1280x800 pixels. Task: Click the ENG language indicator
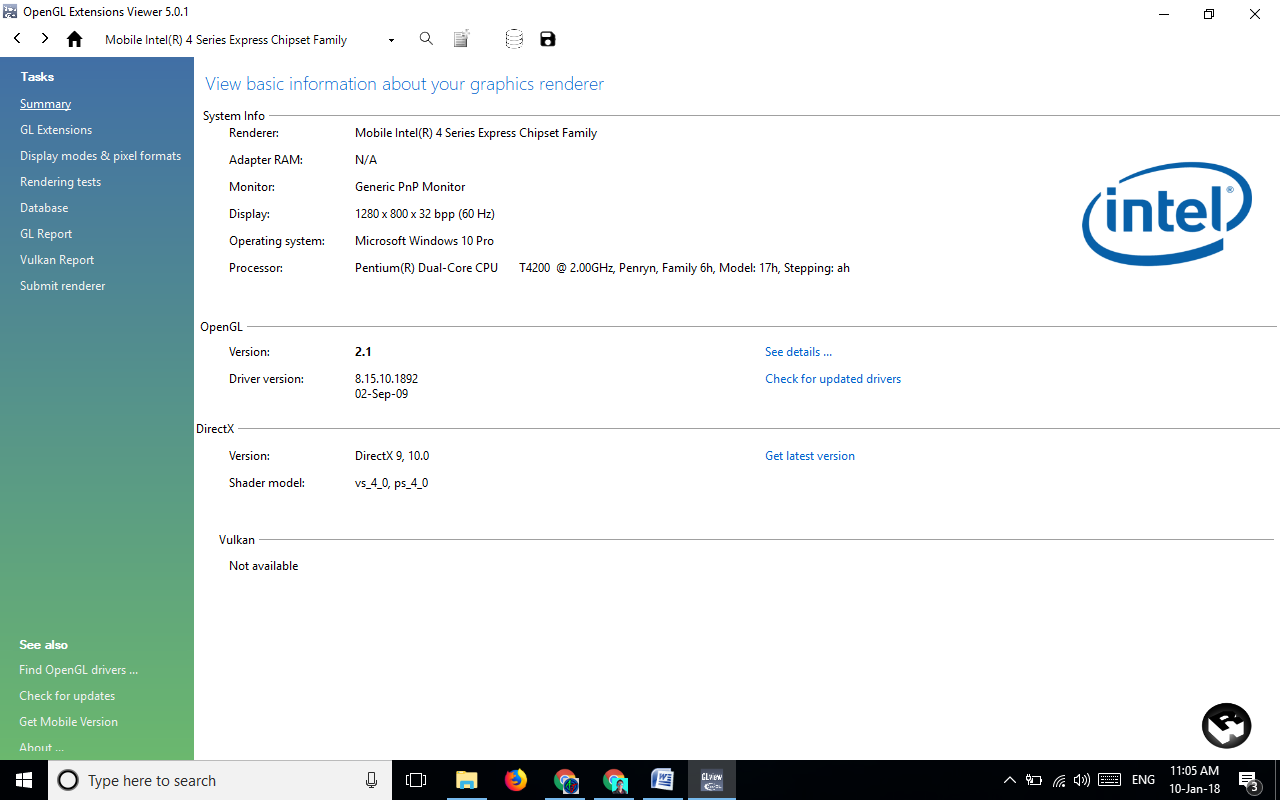coord(1143,780)
